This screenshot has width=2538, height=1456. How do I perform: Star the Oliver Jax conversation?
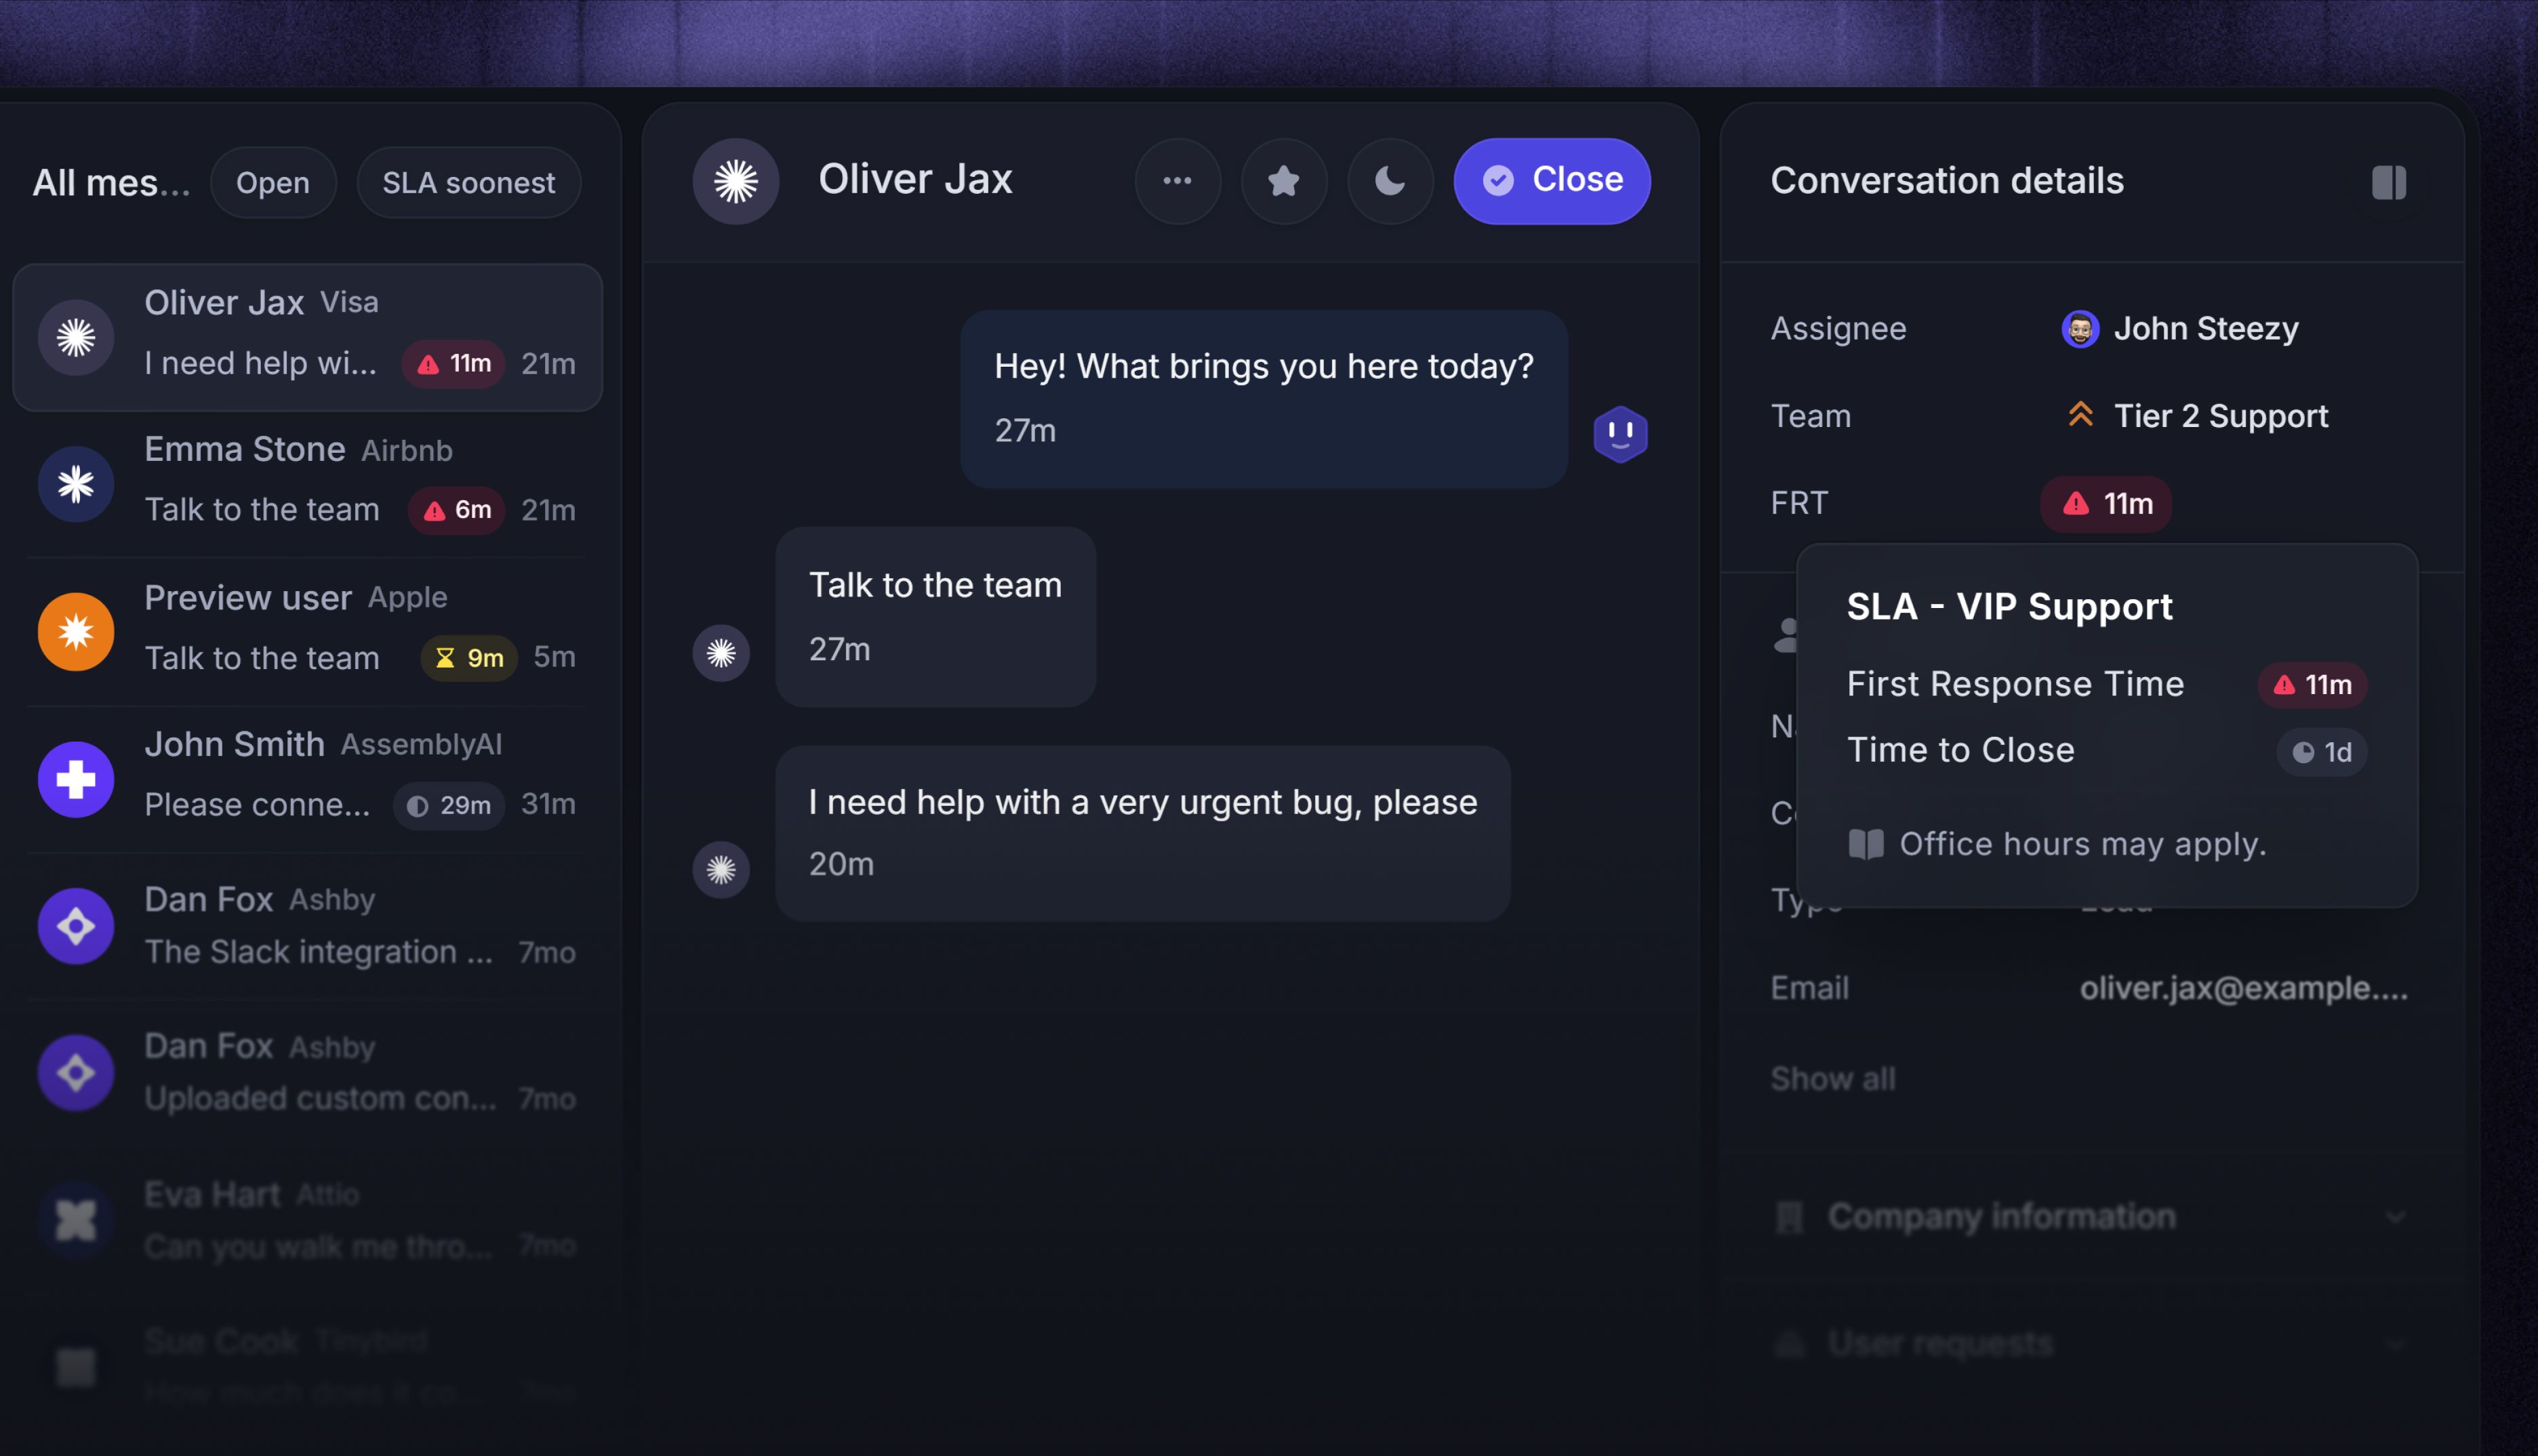[1284, 181]
